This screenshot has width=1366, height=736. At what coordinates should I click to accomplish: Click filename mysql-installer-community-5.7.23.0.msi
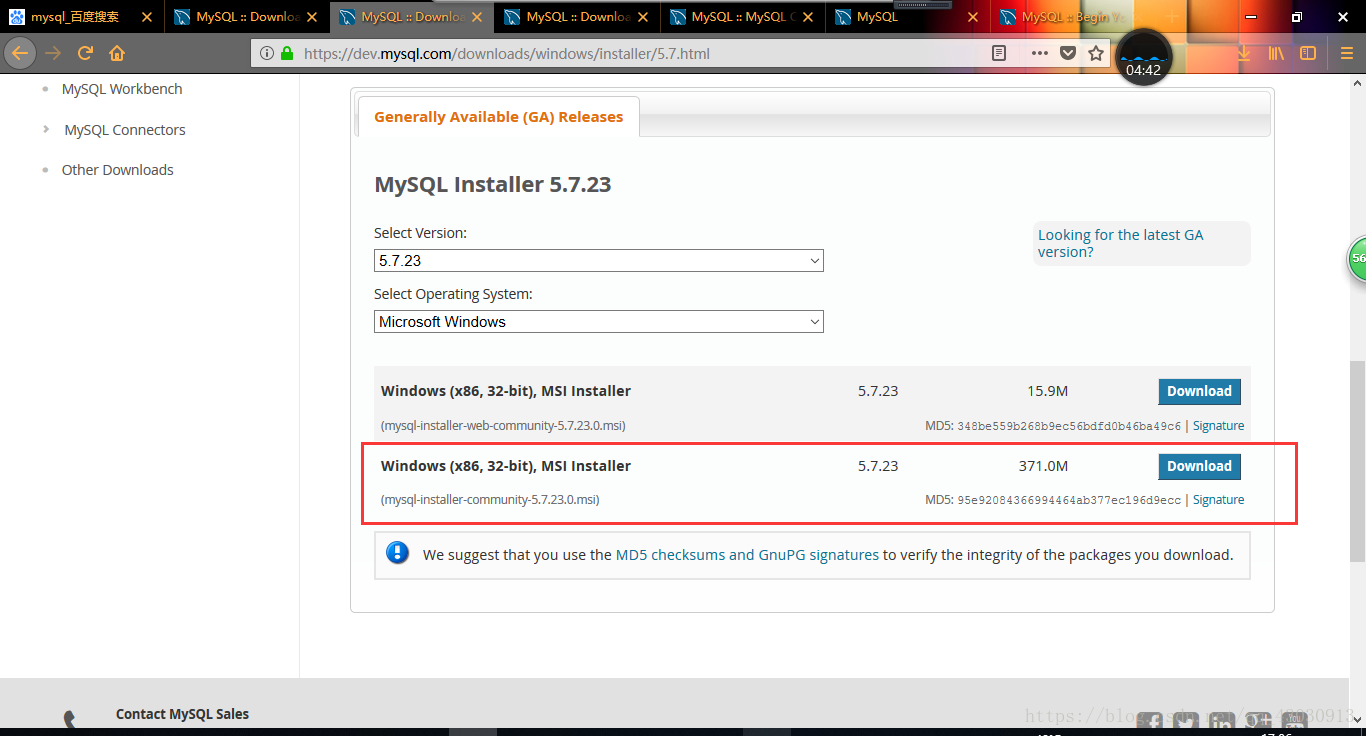[x=490, y=499]
